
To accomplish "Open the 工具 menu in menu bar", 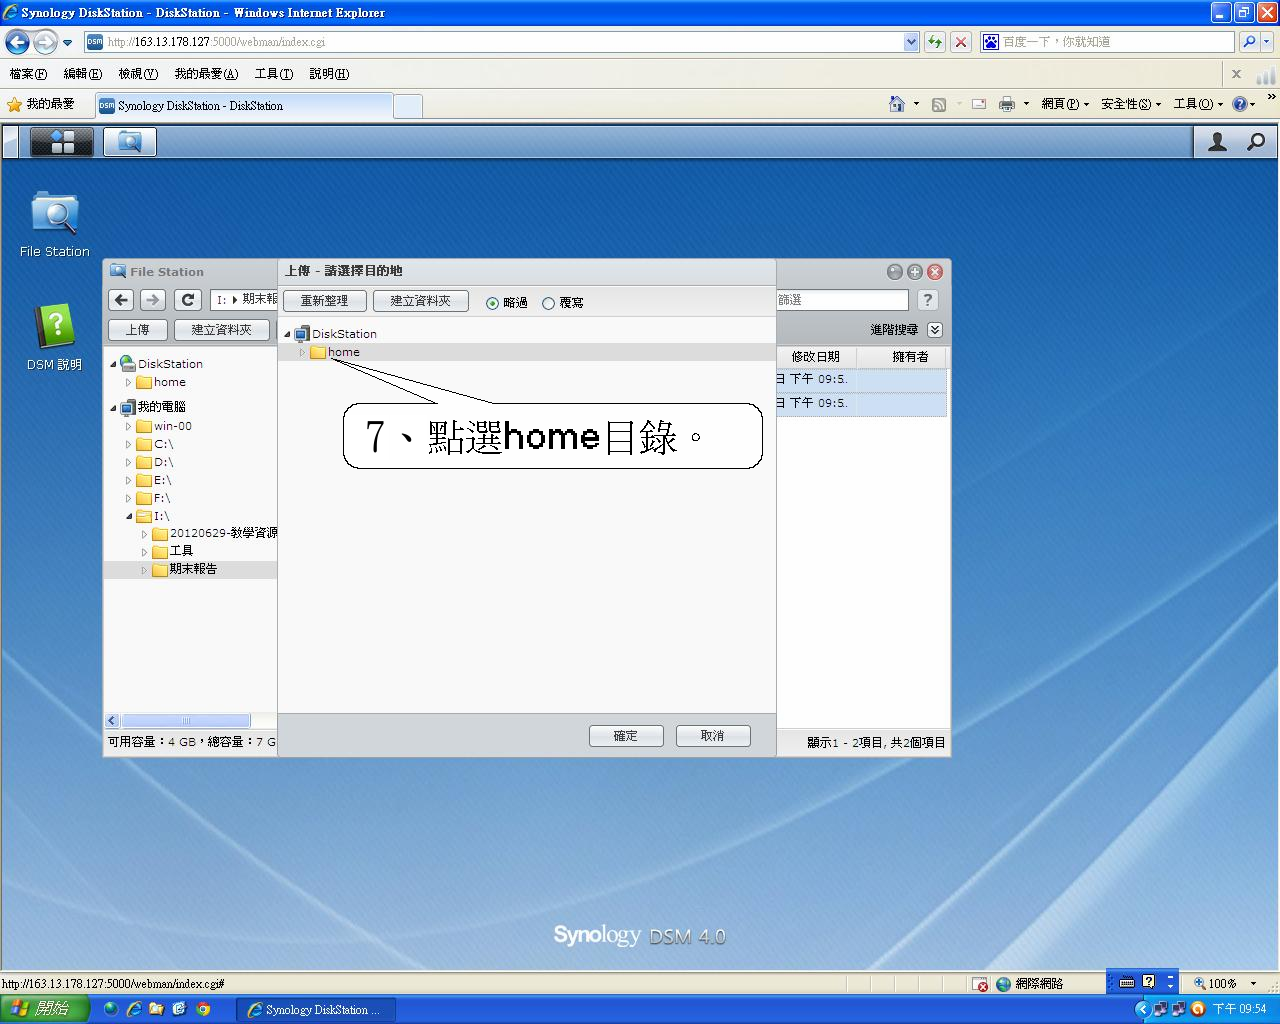I will pyautogui.click(x=273, y=74).
